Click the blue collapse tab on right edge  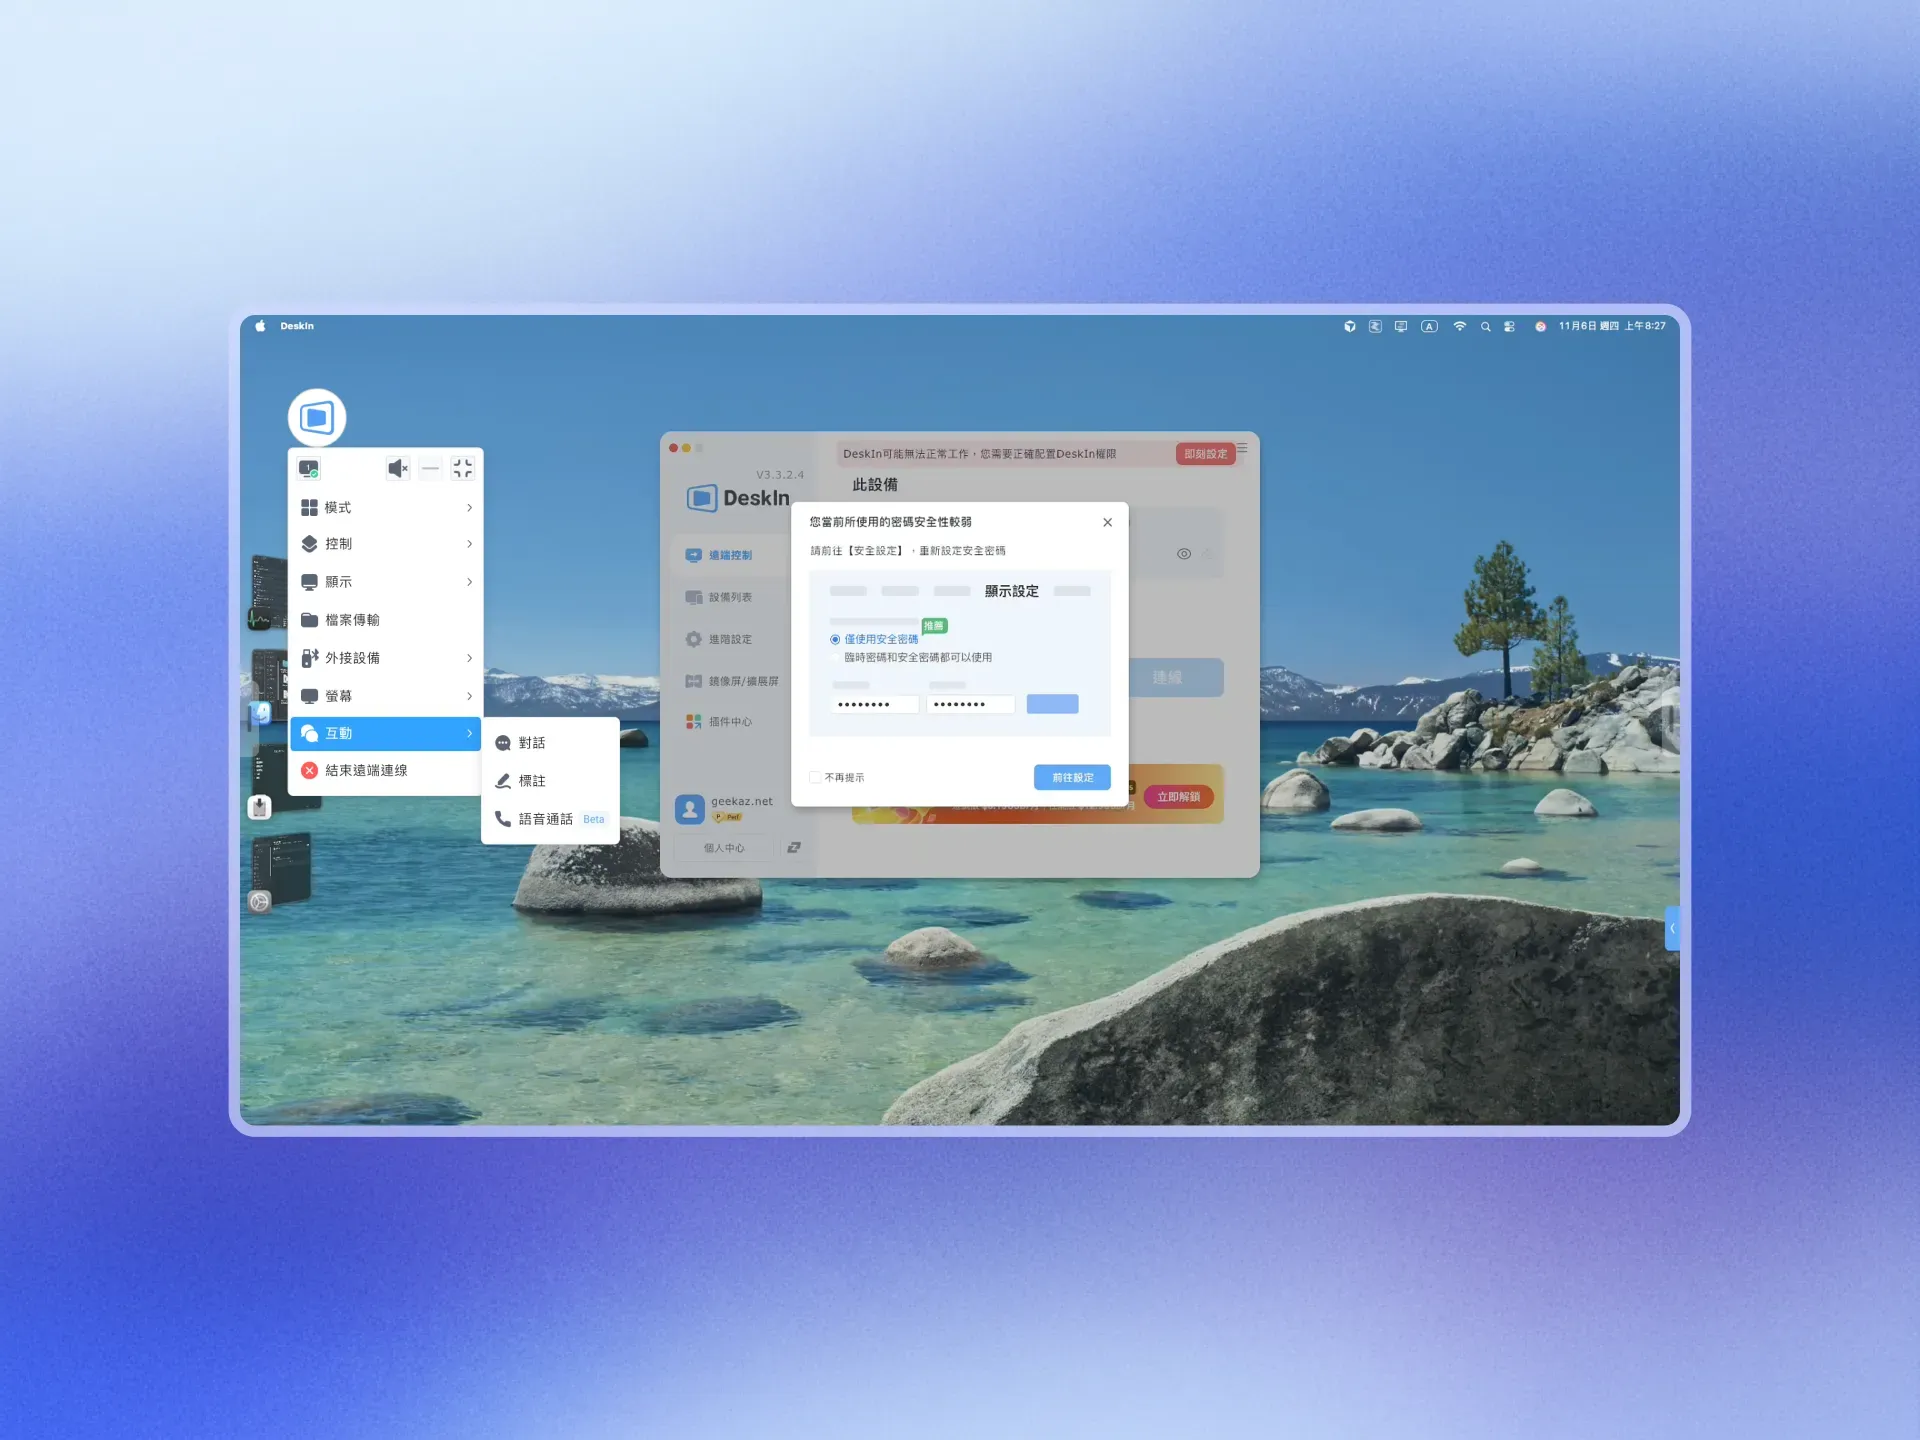(x=1672, y=928)
